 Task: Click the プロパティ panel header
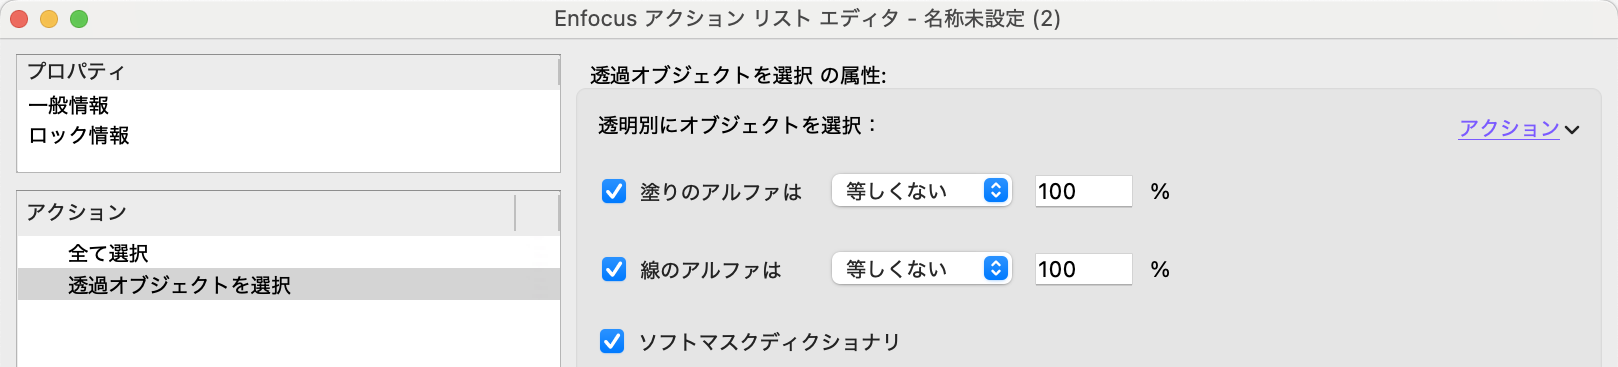pos(288,72)
